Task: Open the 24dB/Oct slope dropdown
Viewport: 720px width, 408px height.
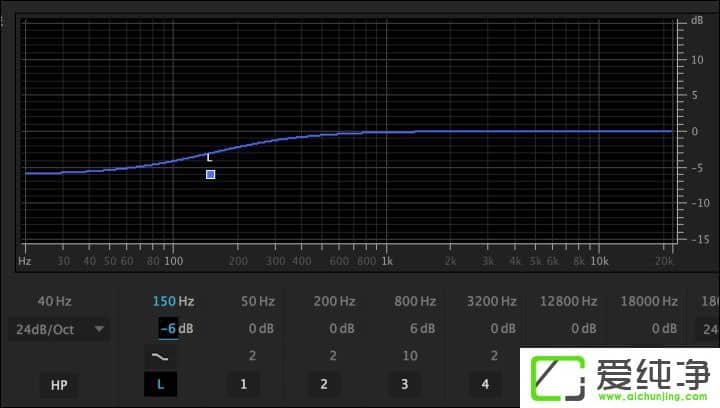Action: point(58,328)
